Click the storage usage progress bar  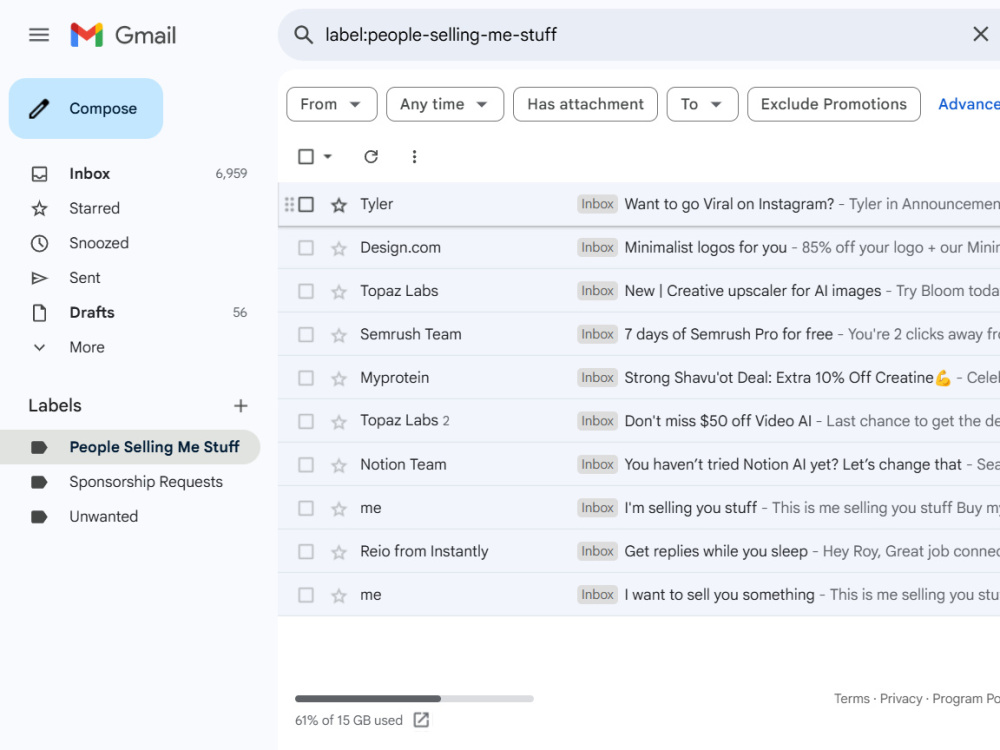pyautogui.click(x=414, y=698)
